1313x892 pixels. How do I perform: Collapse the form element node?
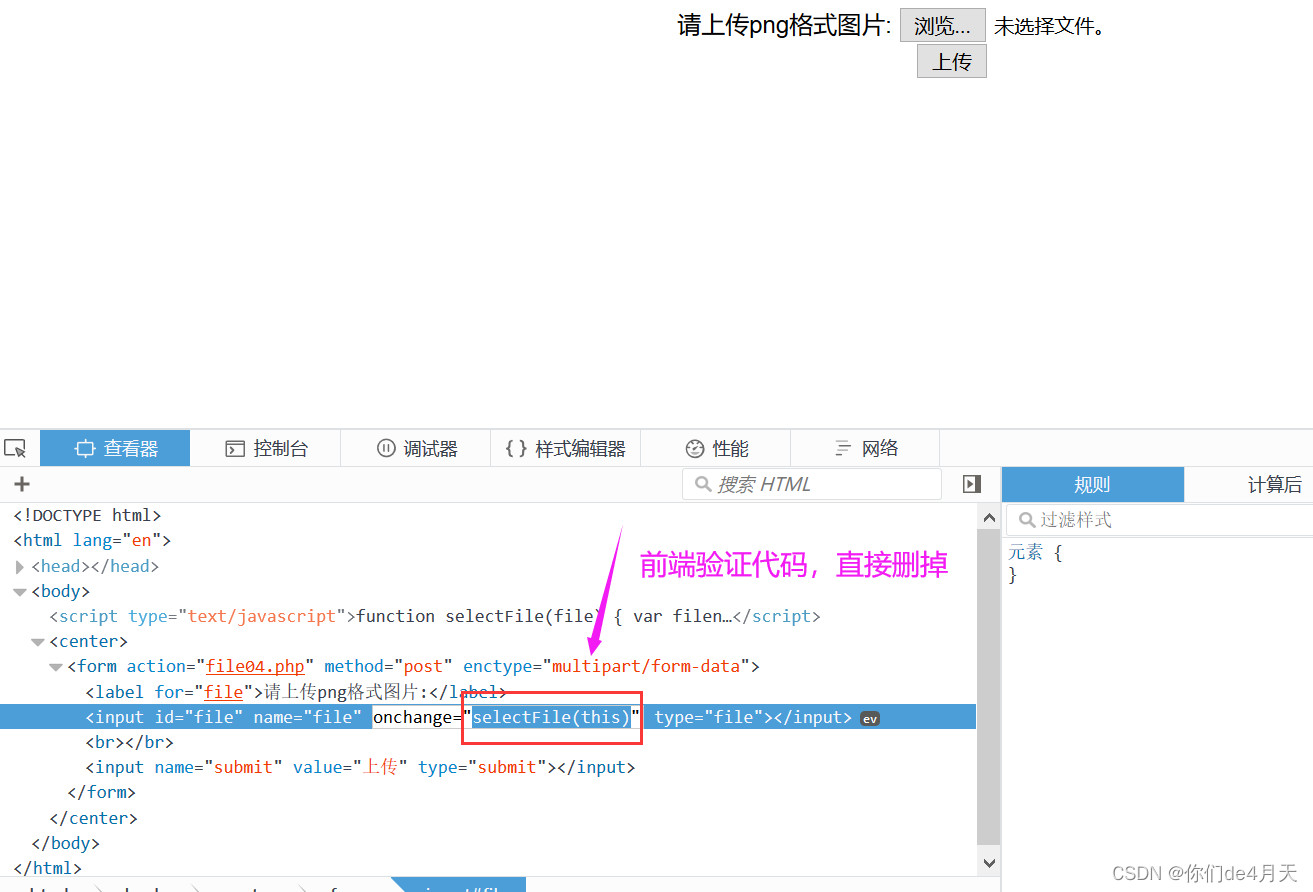pyautogui.click(x=56, y=666)
